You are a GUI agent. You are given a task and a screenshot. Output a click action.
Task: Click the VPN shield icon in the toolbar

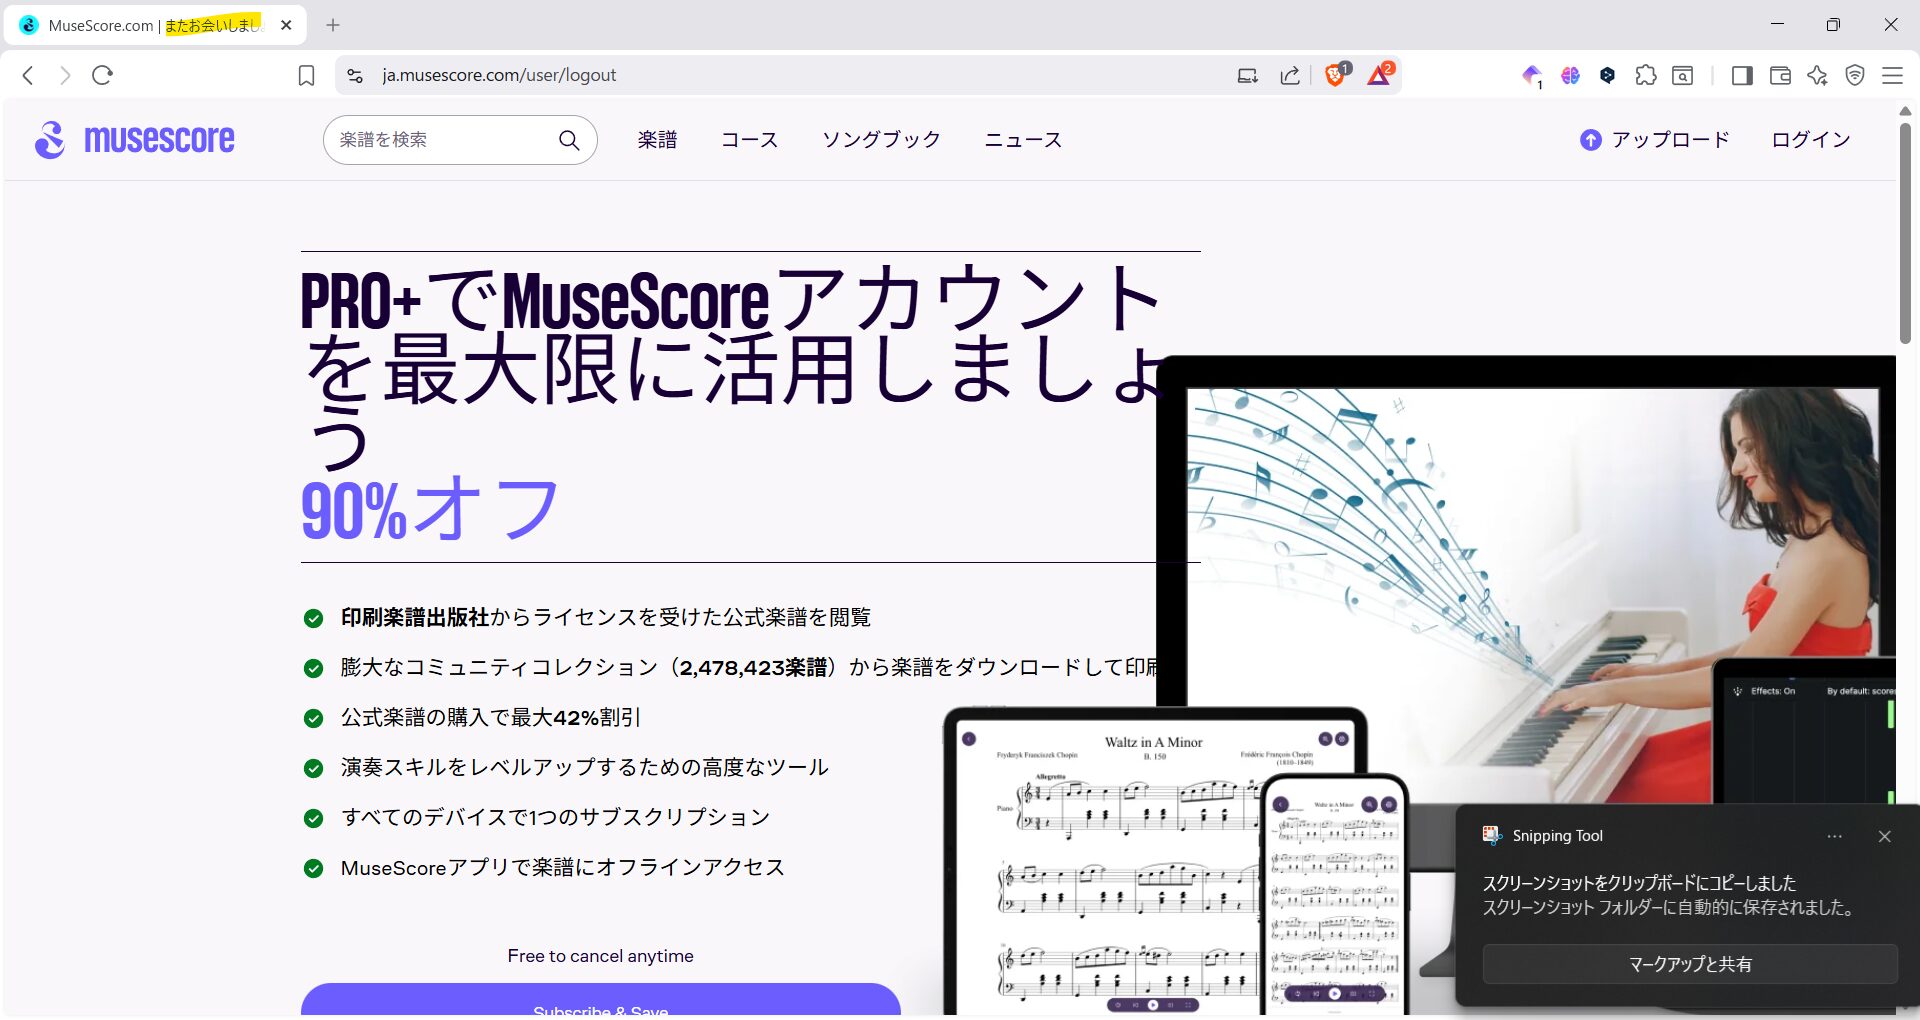pos(1855,75)
